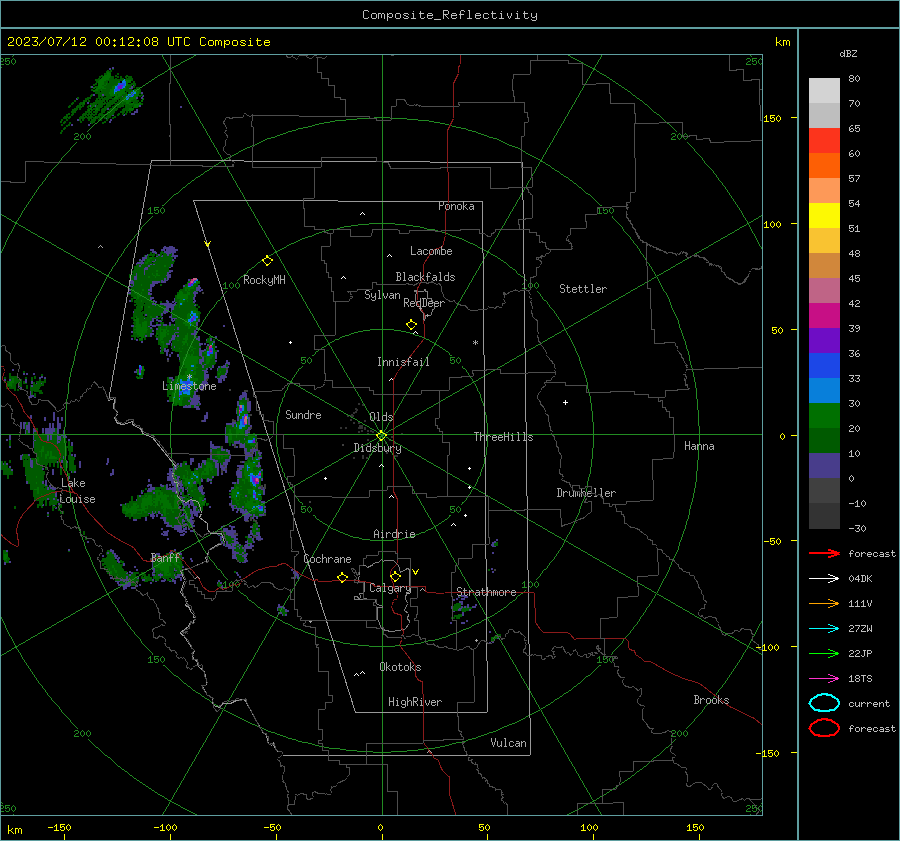Select the Drumheller town label
The image size is (900, 841).
point(586,493)
